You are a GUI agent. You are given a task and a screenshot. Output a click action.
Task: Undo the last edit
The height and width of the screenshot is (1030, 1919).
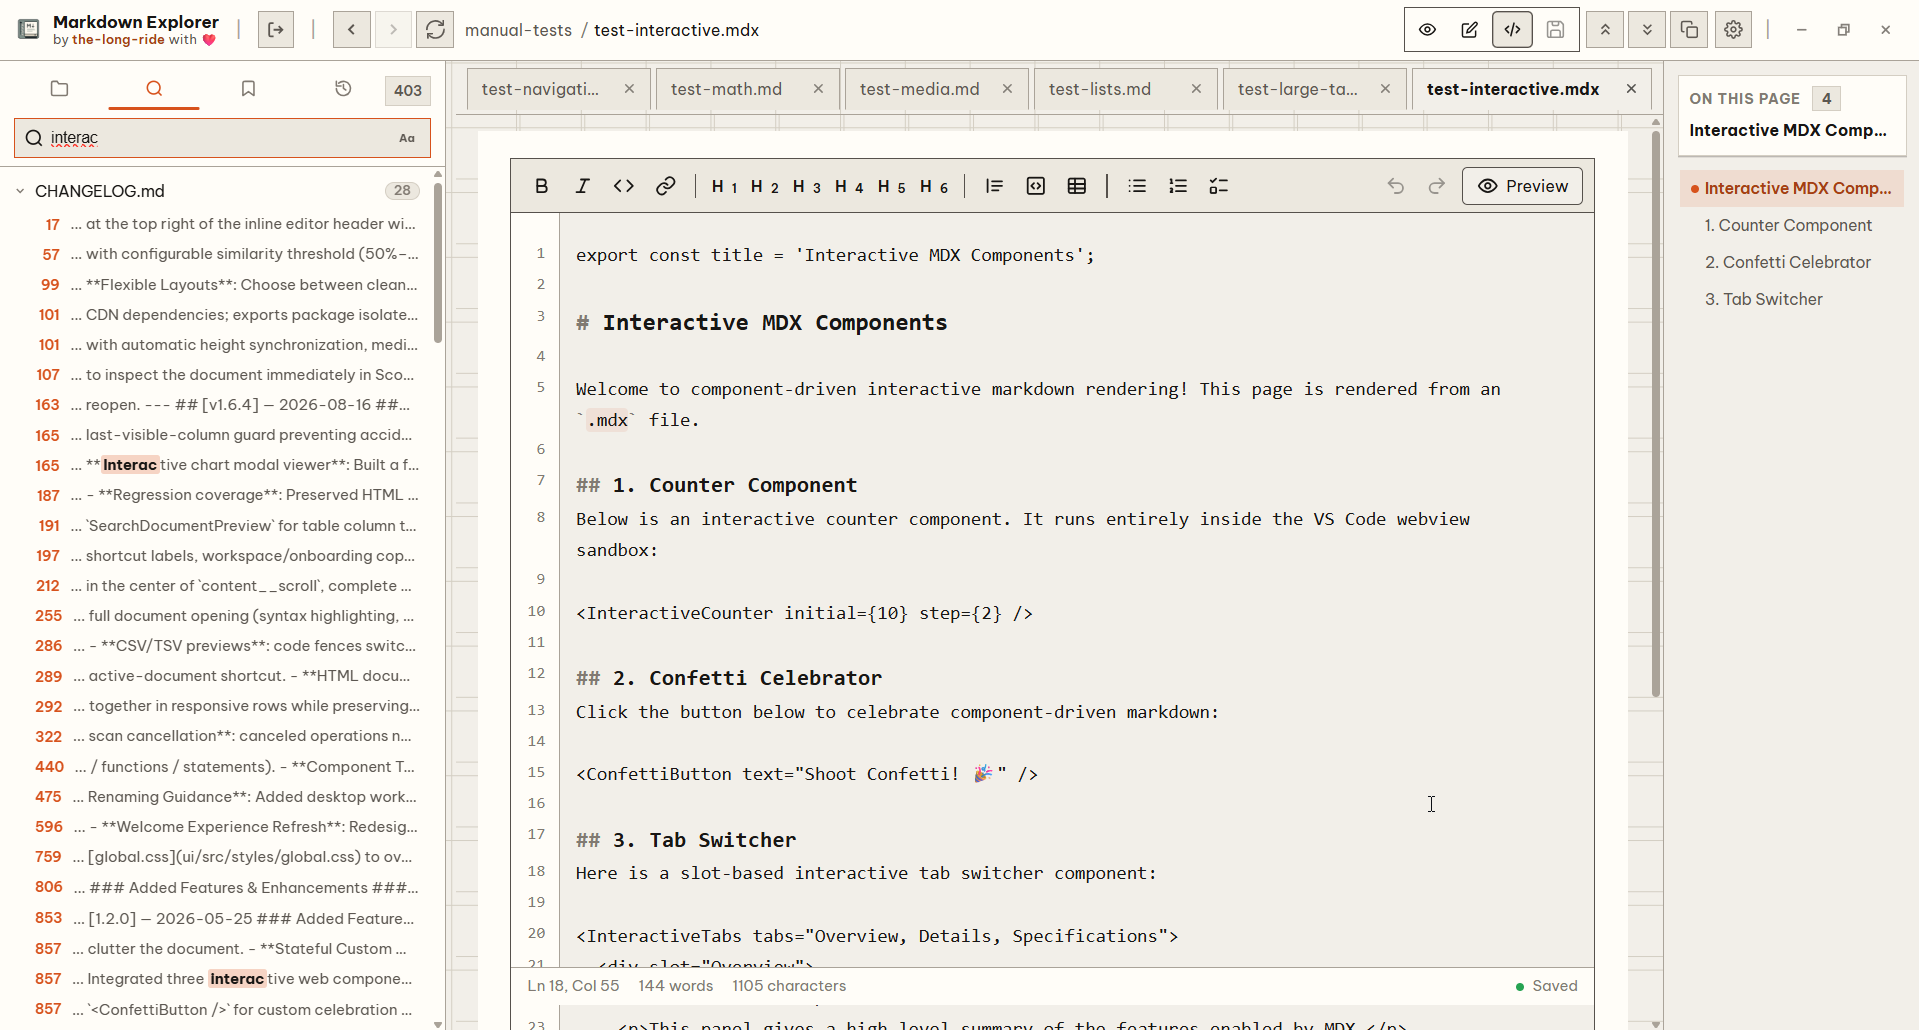[1396, 186]
